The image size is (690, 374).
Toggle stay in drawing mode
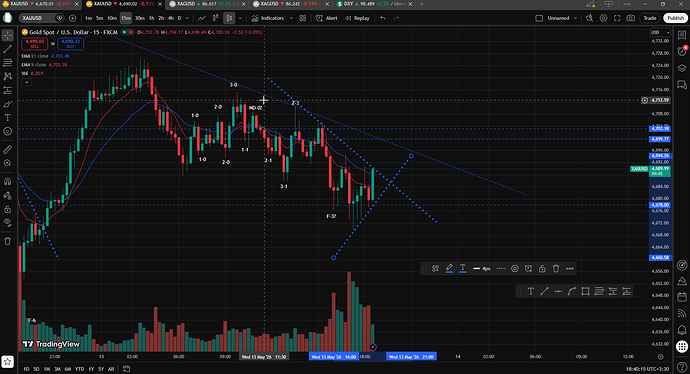[7, 195]
